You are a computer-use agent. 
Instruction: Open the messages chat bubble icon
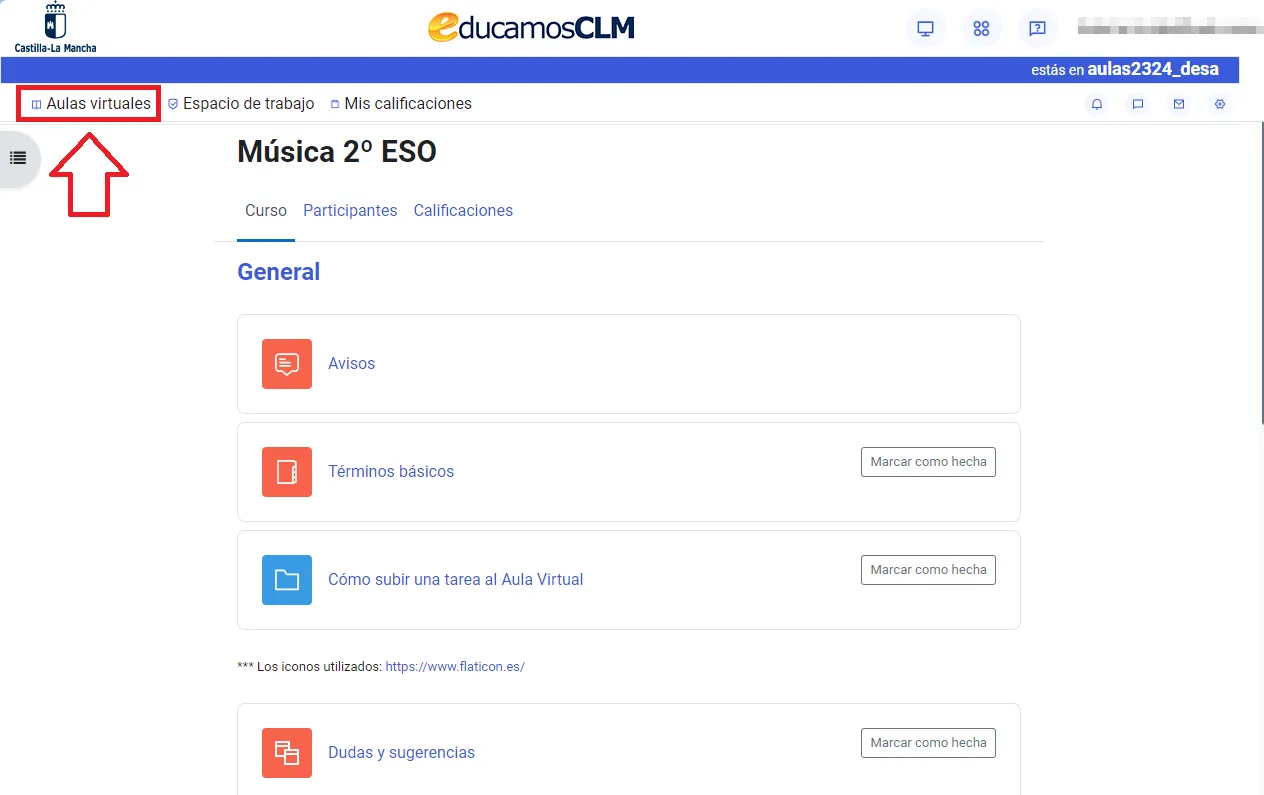click(x=1137, y=103)
